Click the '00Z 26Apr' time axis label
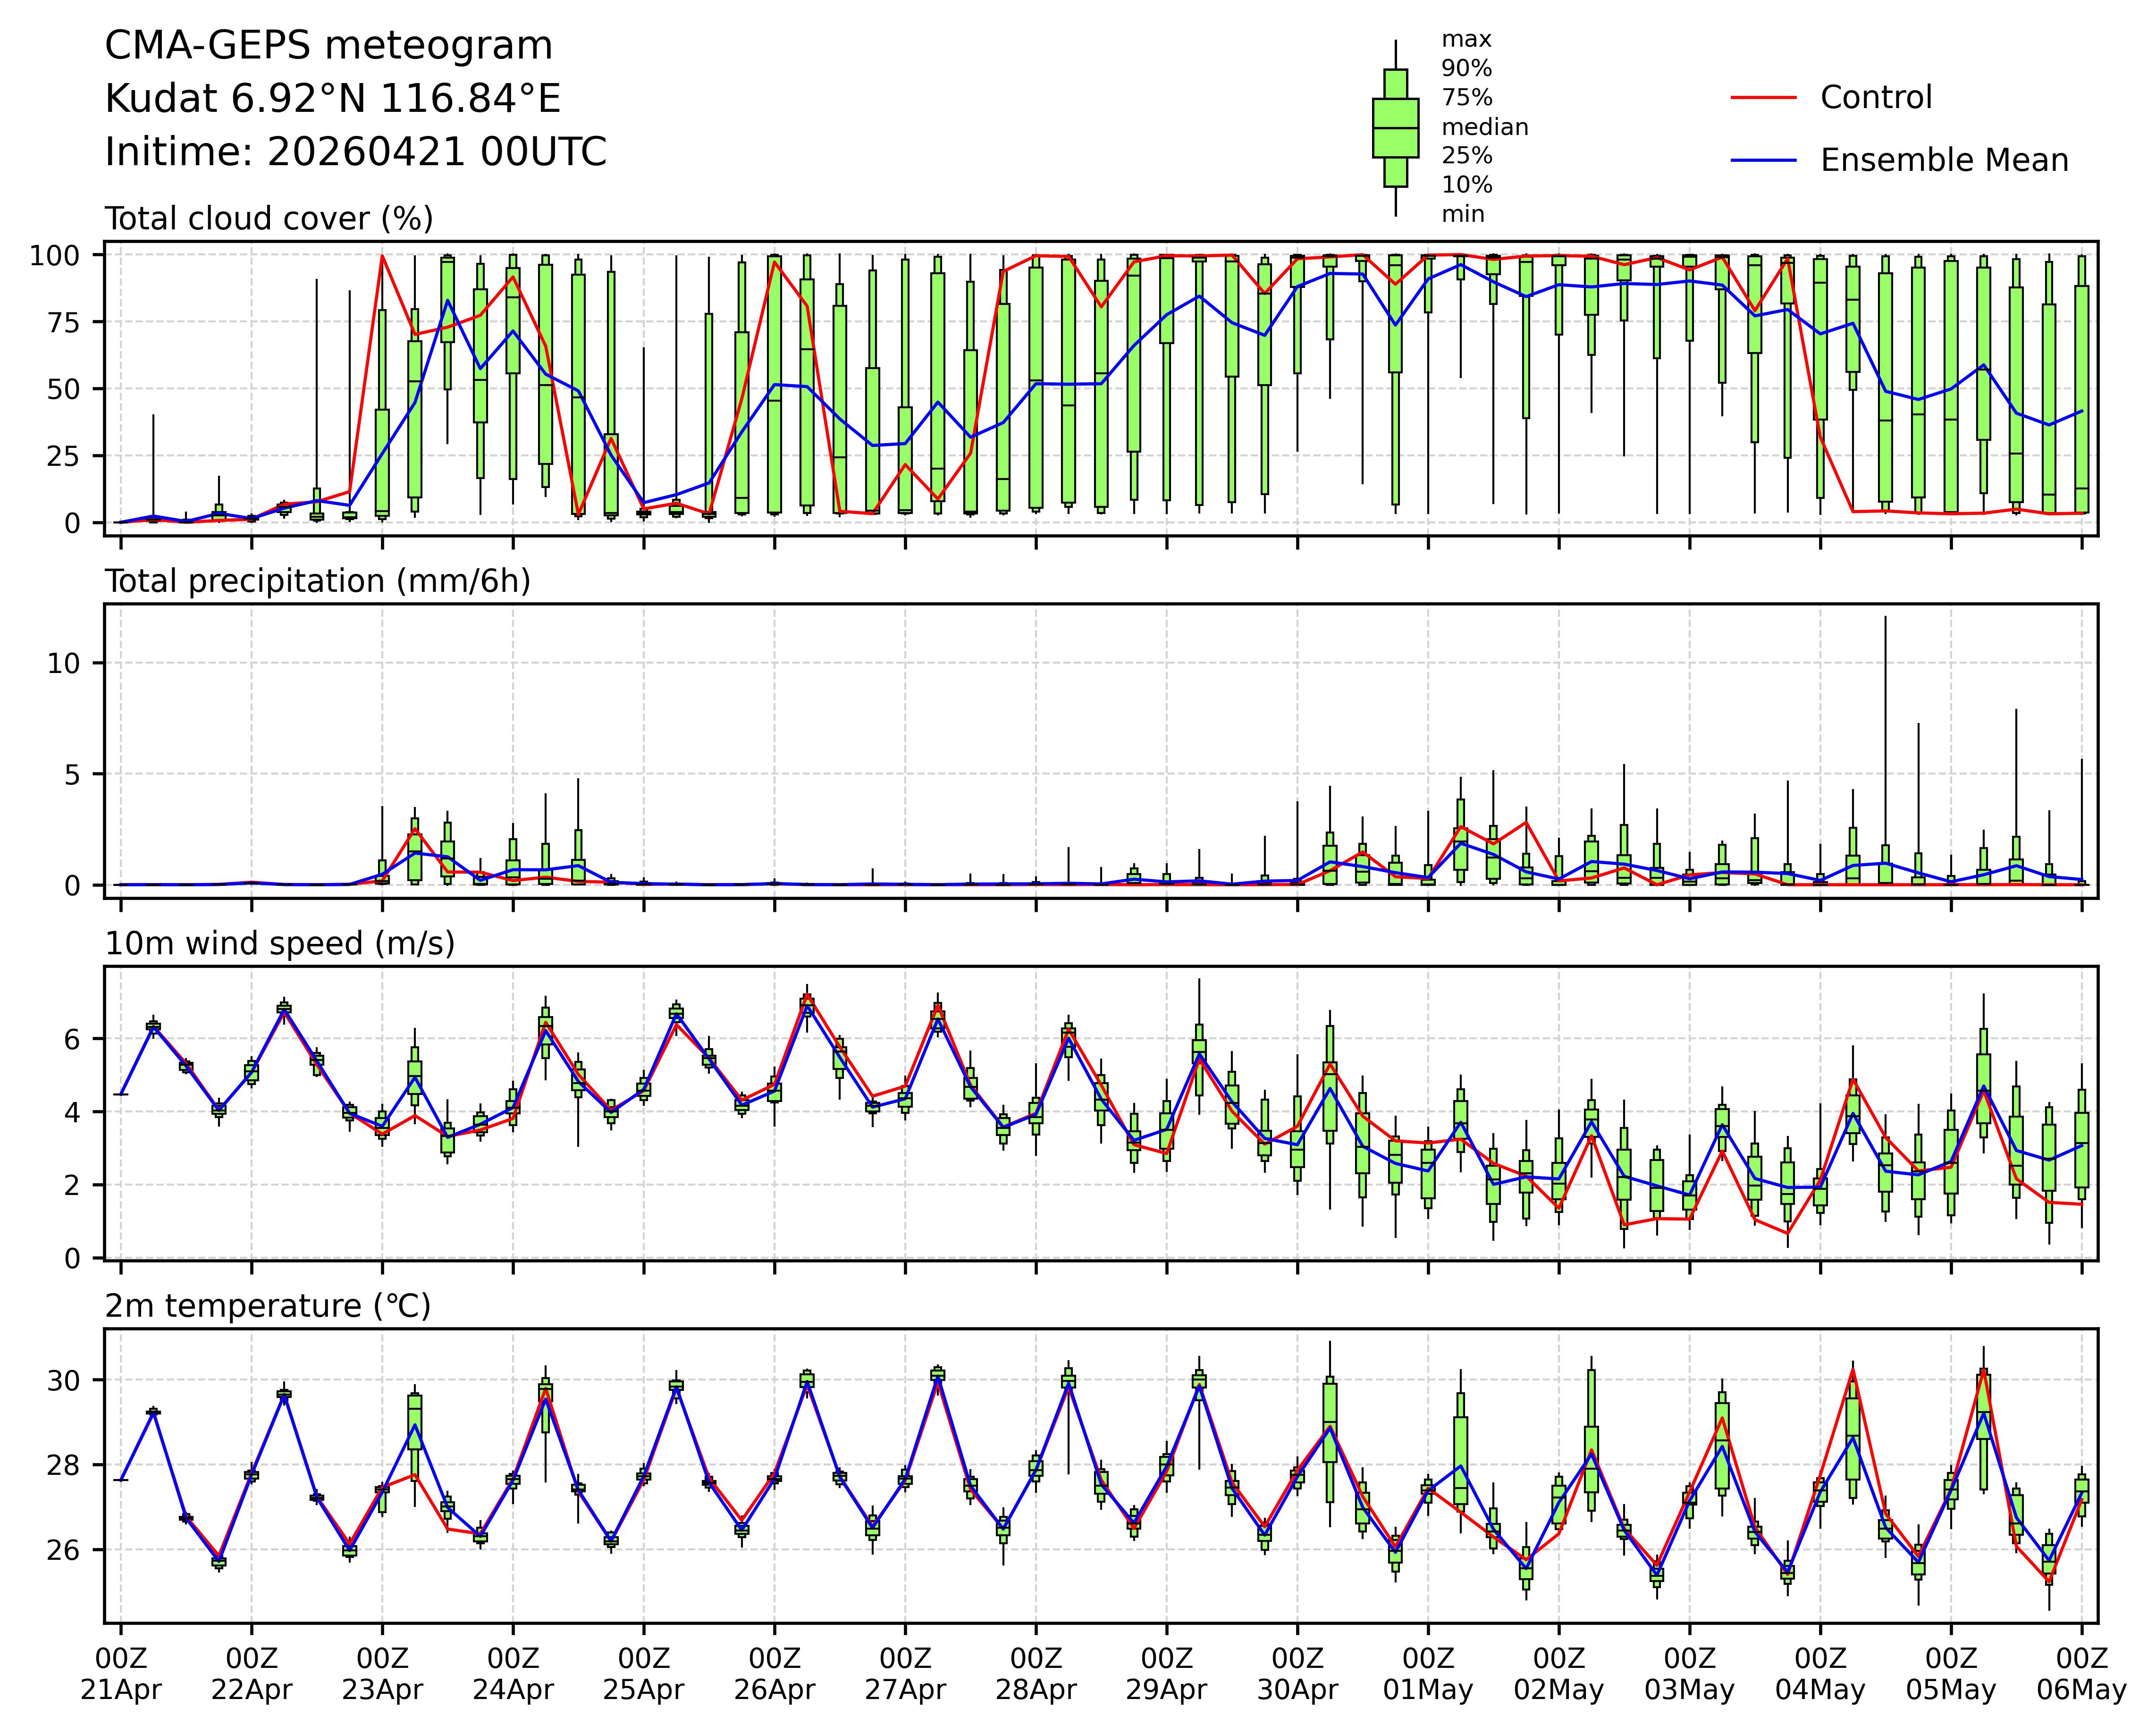2156x1733 pixels. click(774, 1675)
